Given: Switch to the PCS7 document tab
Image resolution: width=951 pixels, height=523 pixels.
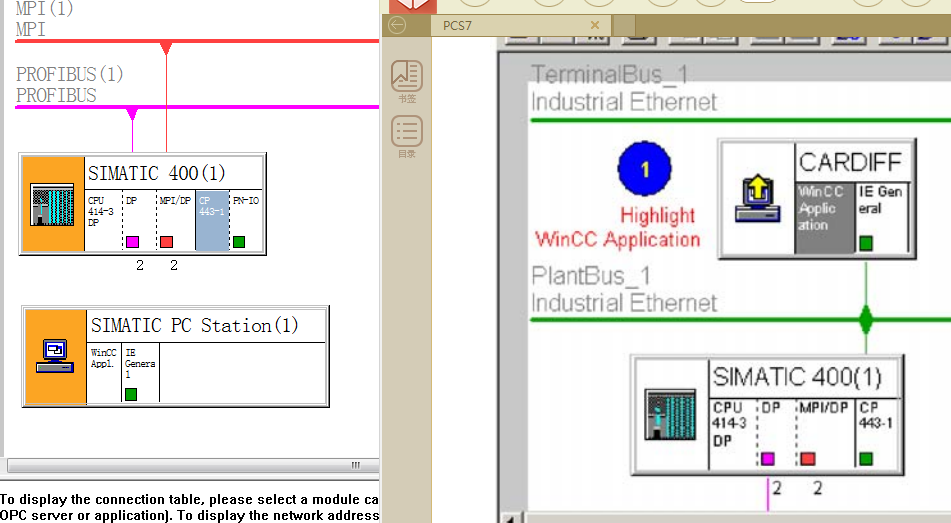Looking at the screenshot, I should [457, 25].
